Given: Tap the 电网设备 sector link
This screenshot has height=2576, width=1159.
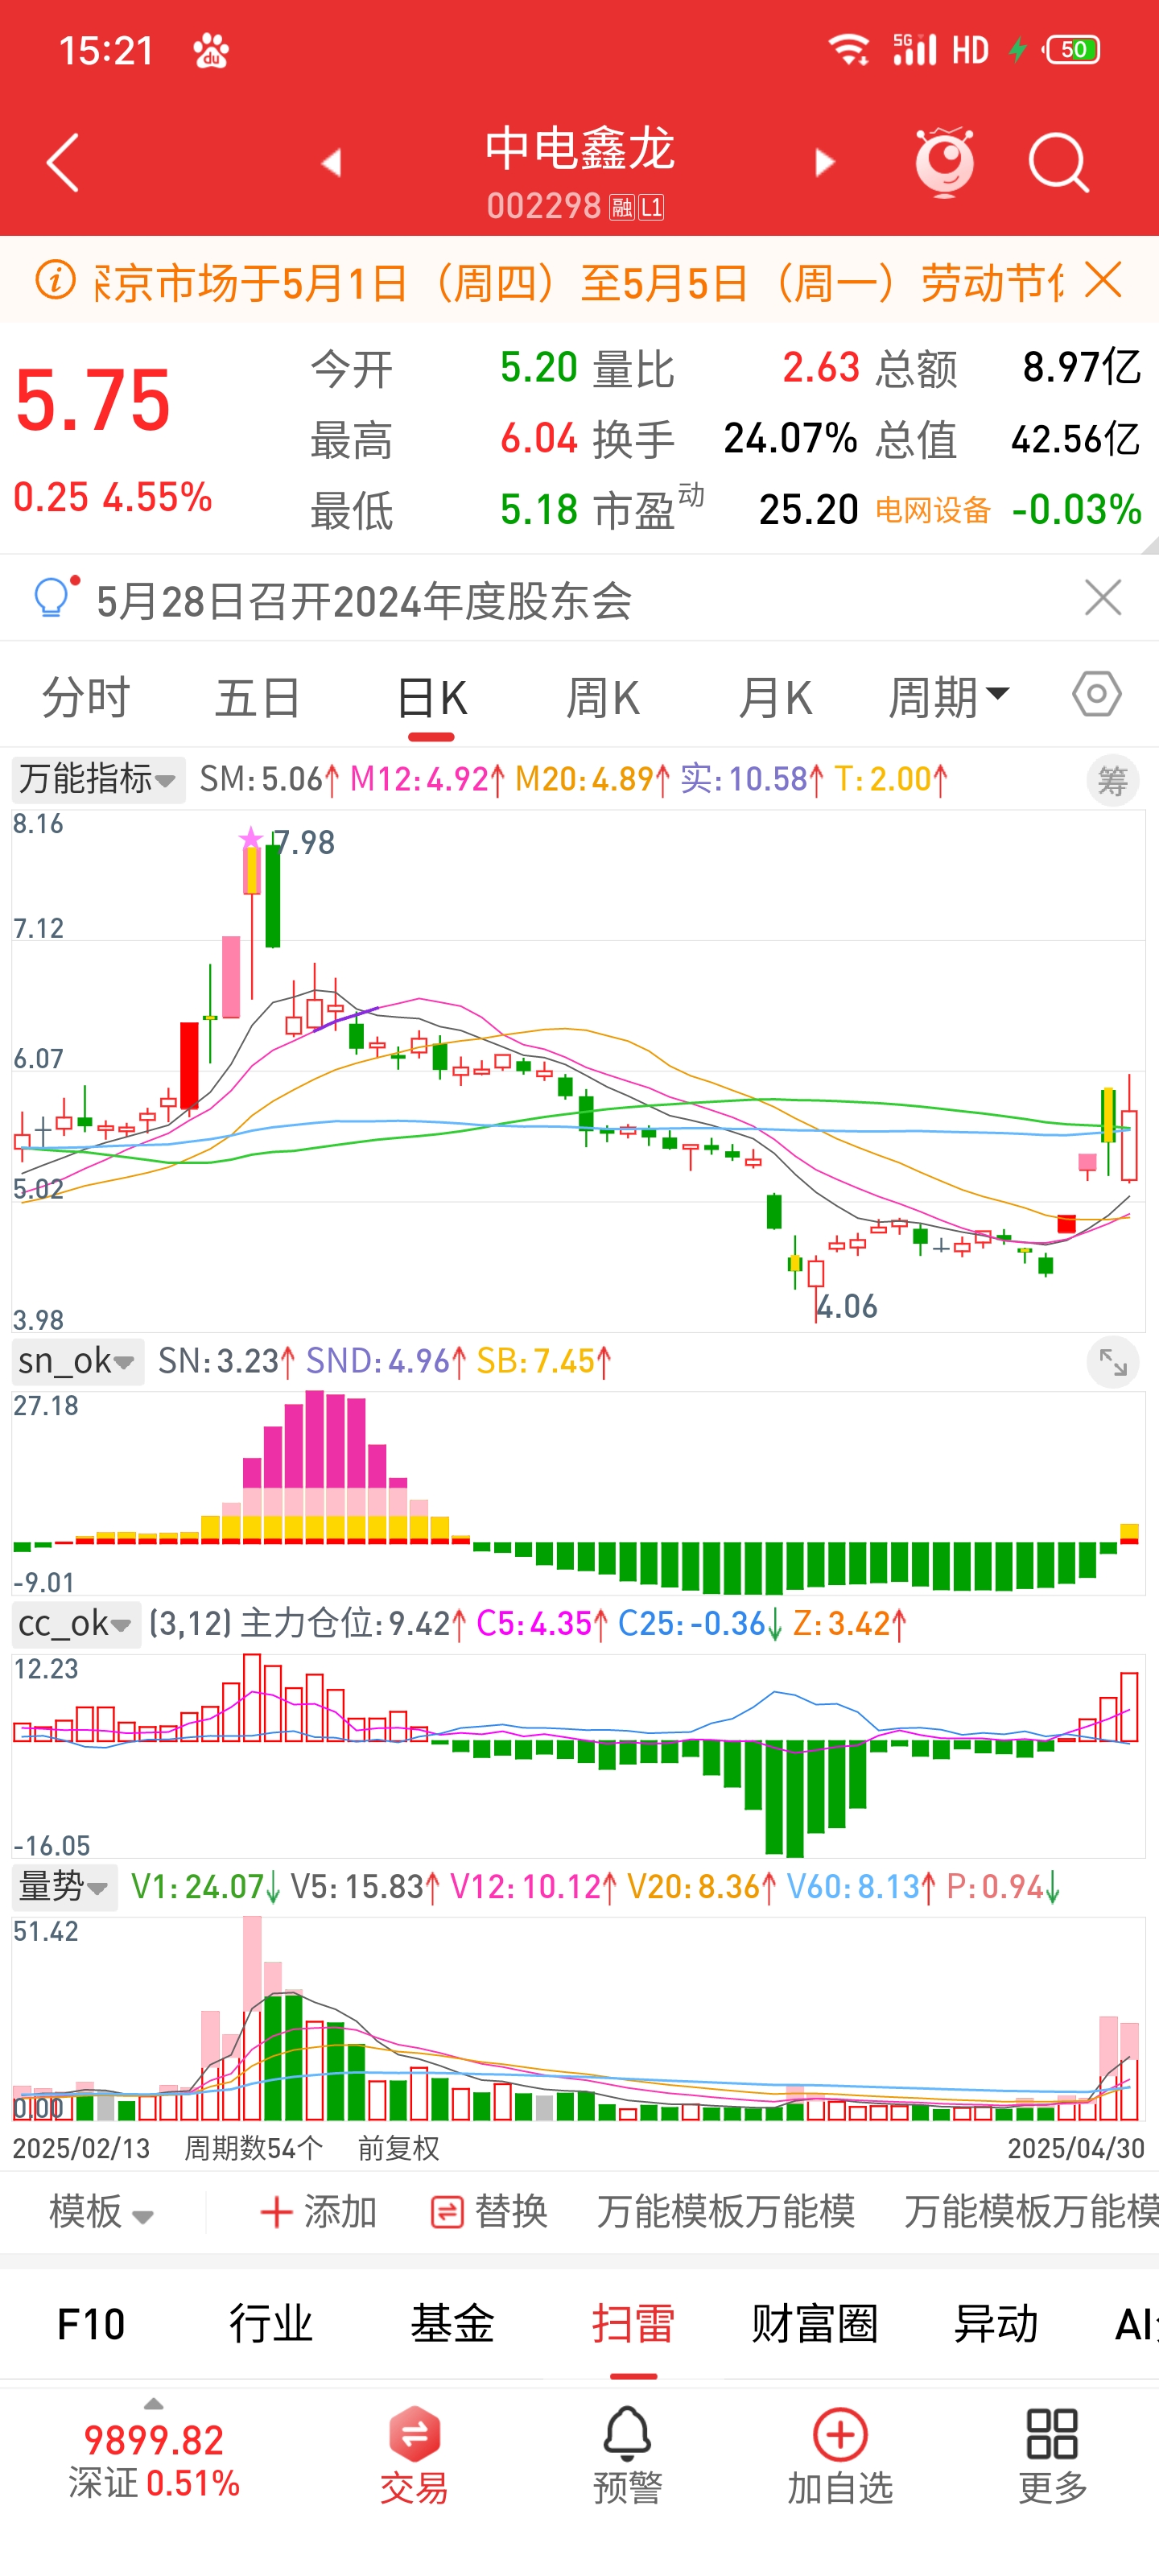Looking at the screenshot, I should coord(933,511).
